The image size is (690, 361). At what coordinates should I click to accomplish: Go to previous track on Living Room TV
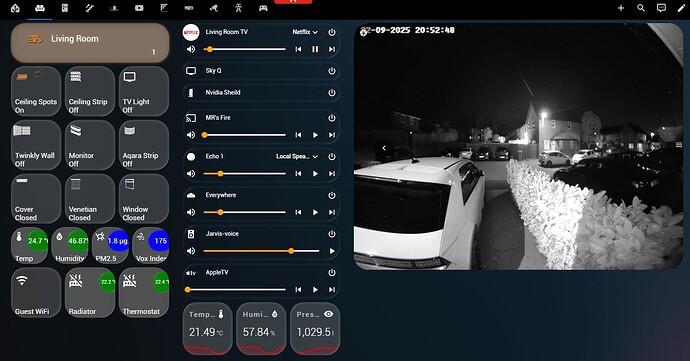[x=298, y=49]
